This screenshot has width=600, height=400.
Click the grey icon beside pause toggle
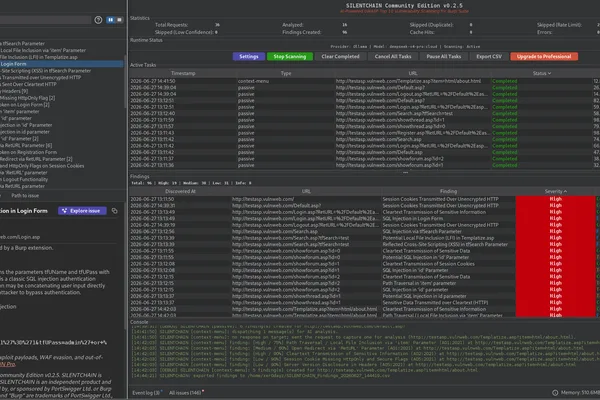click(x=119, y=20)
